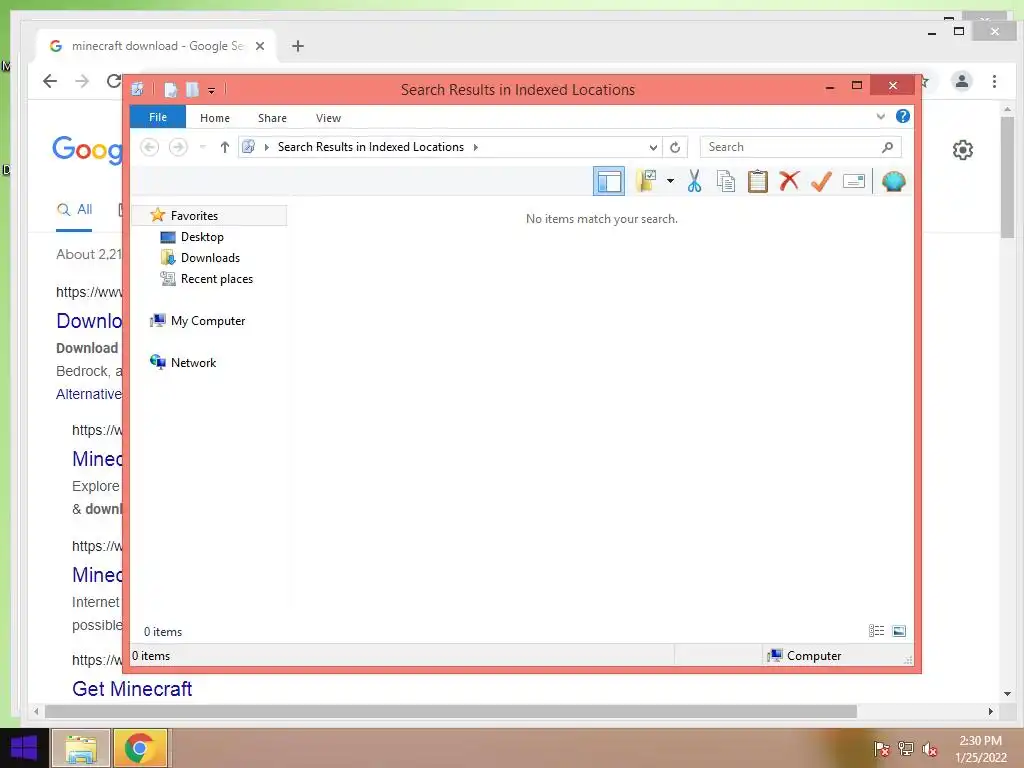Open dropdown arrow next to folder options icon
The image size is (1024, 768).
[670, 181]
